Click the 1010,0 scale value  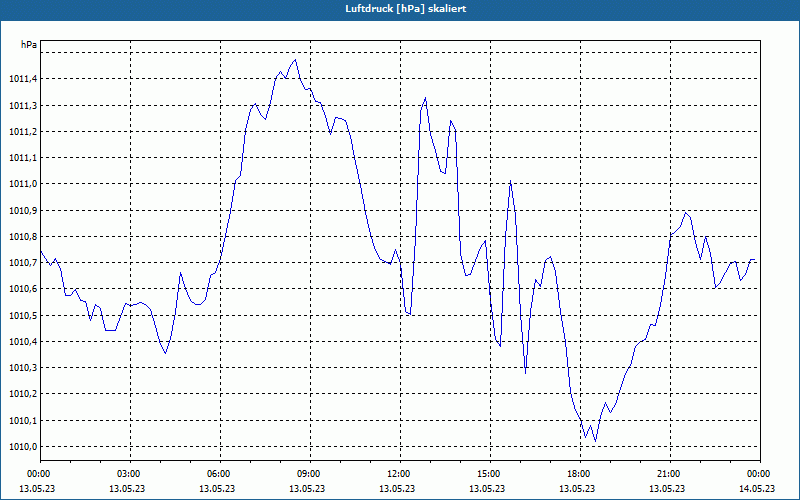click(x=22, y=447)
